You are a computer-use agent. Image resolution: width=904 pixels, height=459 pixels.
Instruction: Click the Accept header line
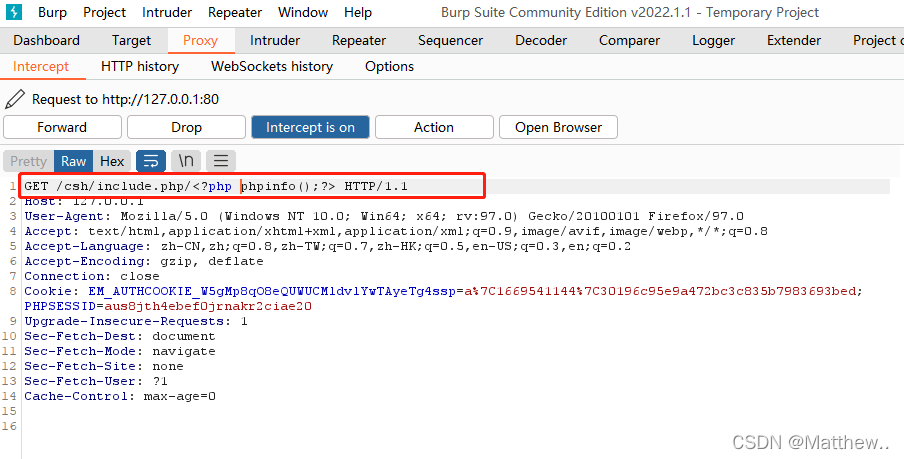point(396,232)
